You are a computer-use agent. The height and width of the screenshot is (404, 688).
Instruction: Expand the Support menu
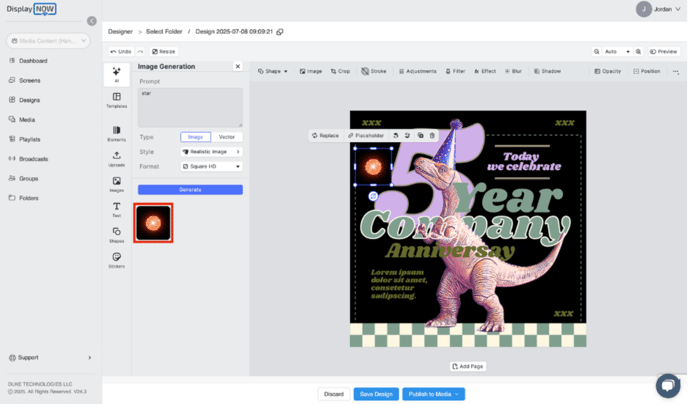click(50, 358)
